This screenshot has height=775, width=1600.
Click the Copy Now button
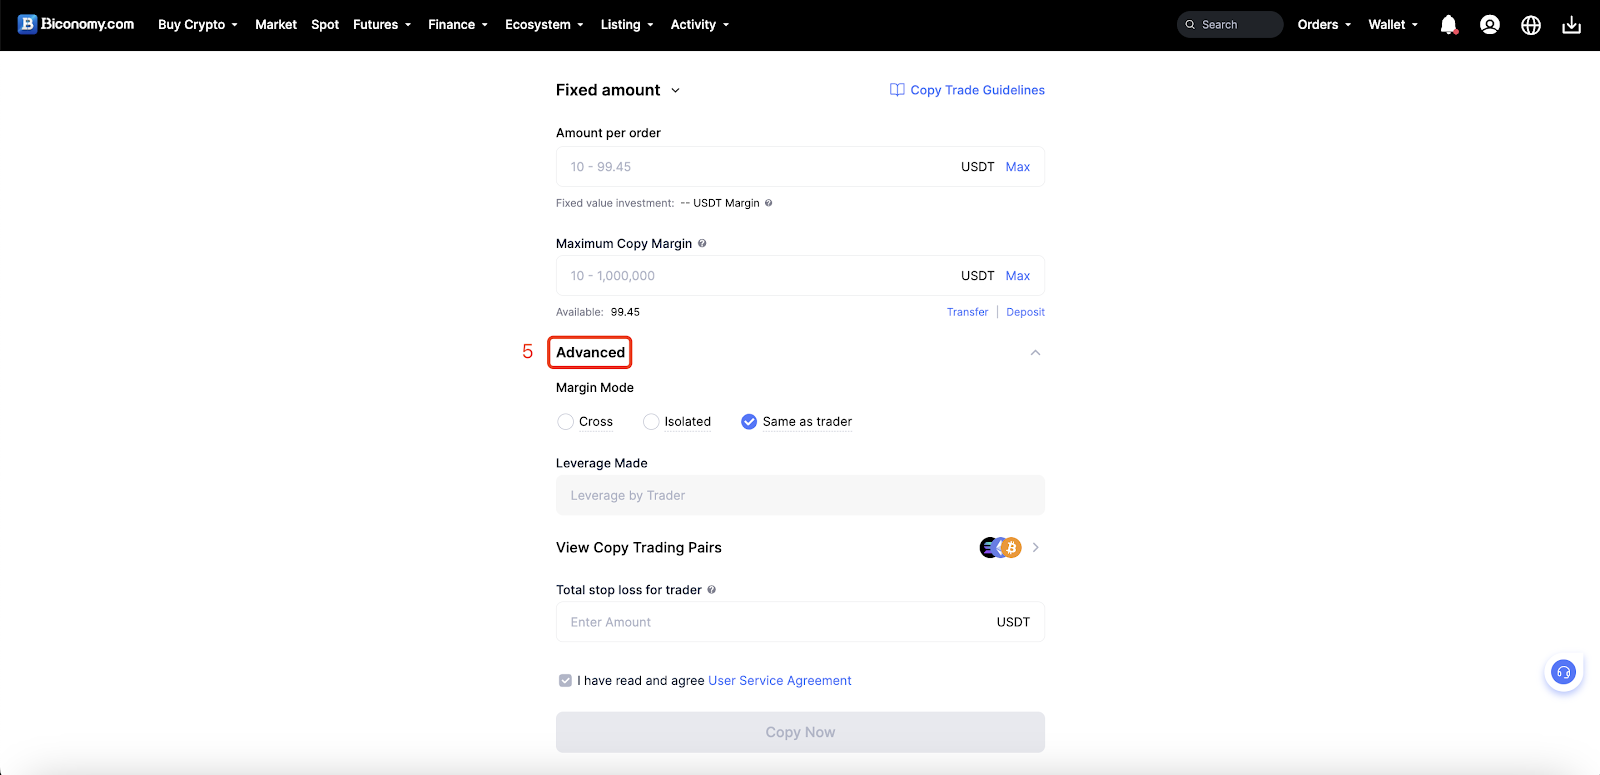coord(800,732)
